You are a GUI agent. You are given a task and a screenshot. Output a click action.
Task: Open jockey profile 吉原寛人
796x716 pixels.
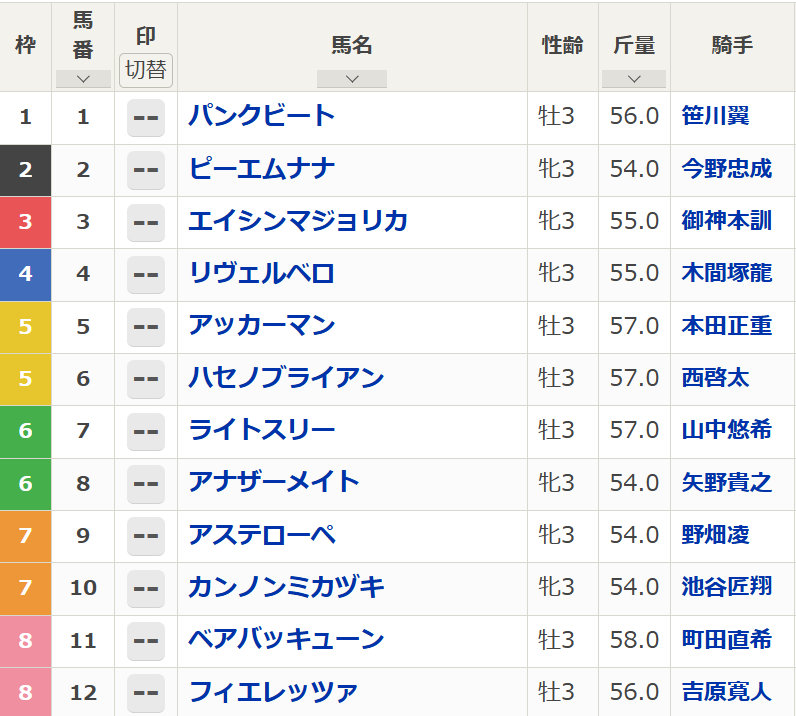727,693
